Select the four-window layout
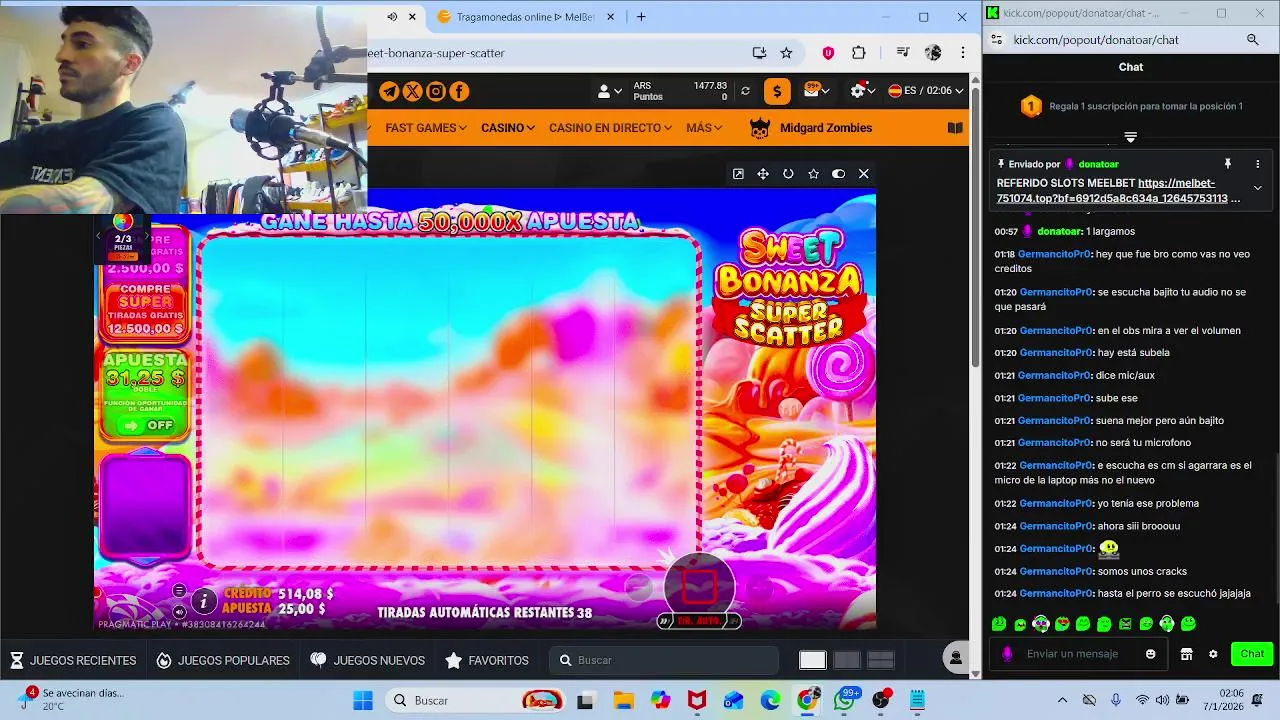This screenshot has width=1280, height=720. [x=881, y=660]
